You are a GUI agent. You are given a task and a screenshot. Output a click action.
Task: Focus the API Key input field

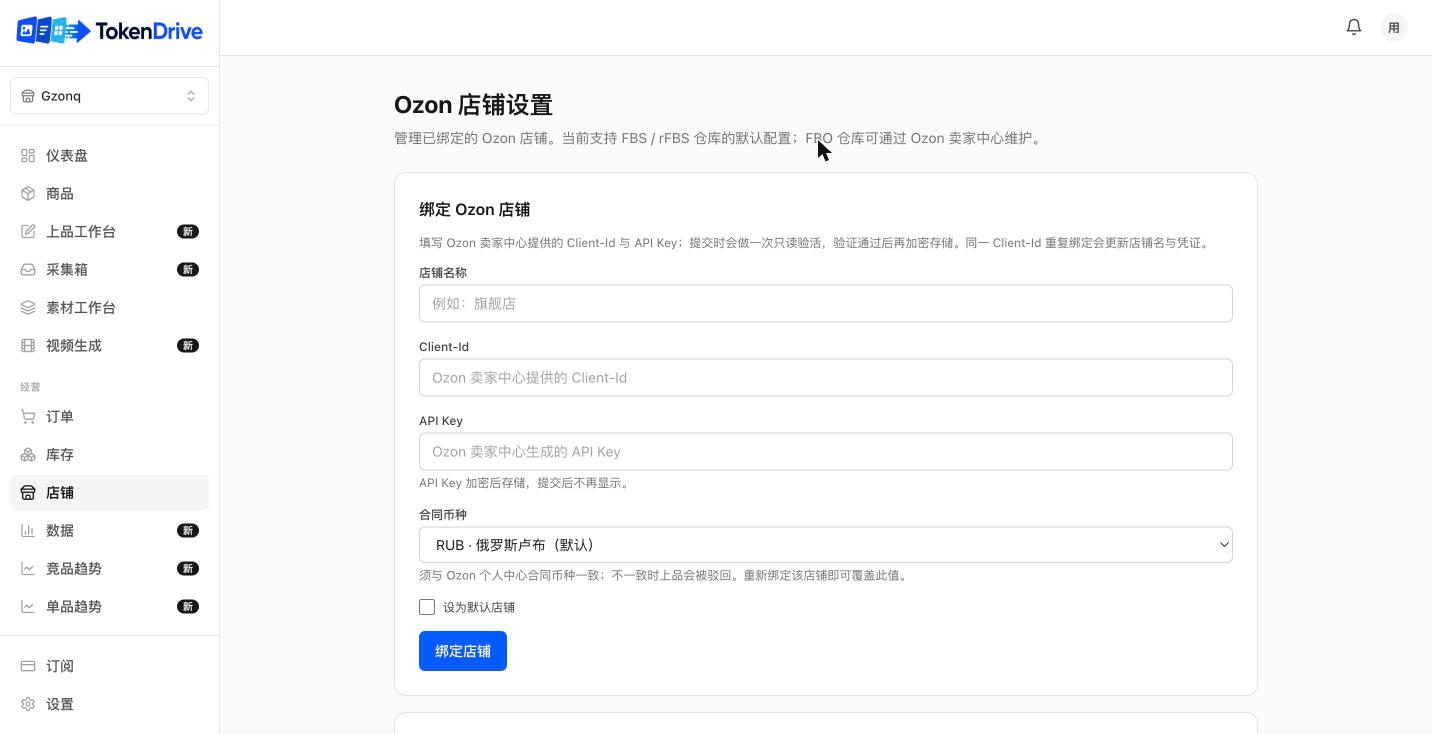click(826, 451)
